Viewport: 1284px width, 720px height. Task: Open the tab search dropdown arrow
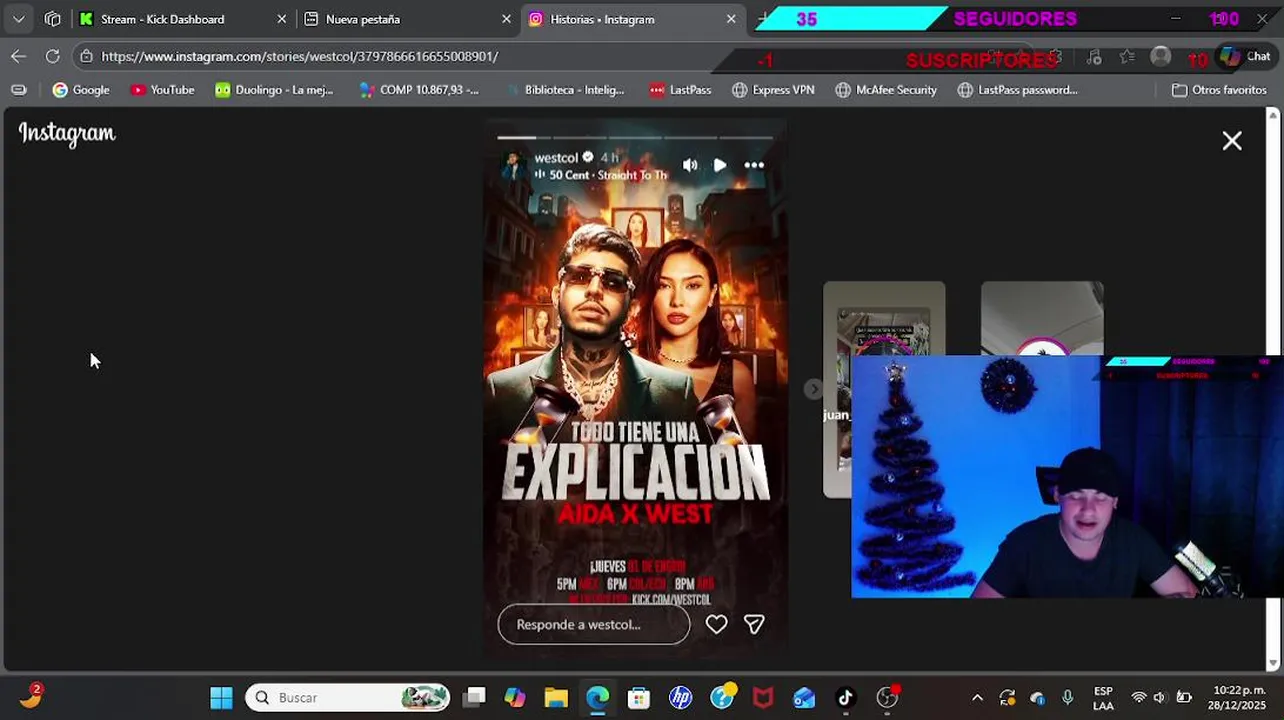click(18, 19)
